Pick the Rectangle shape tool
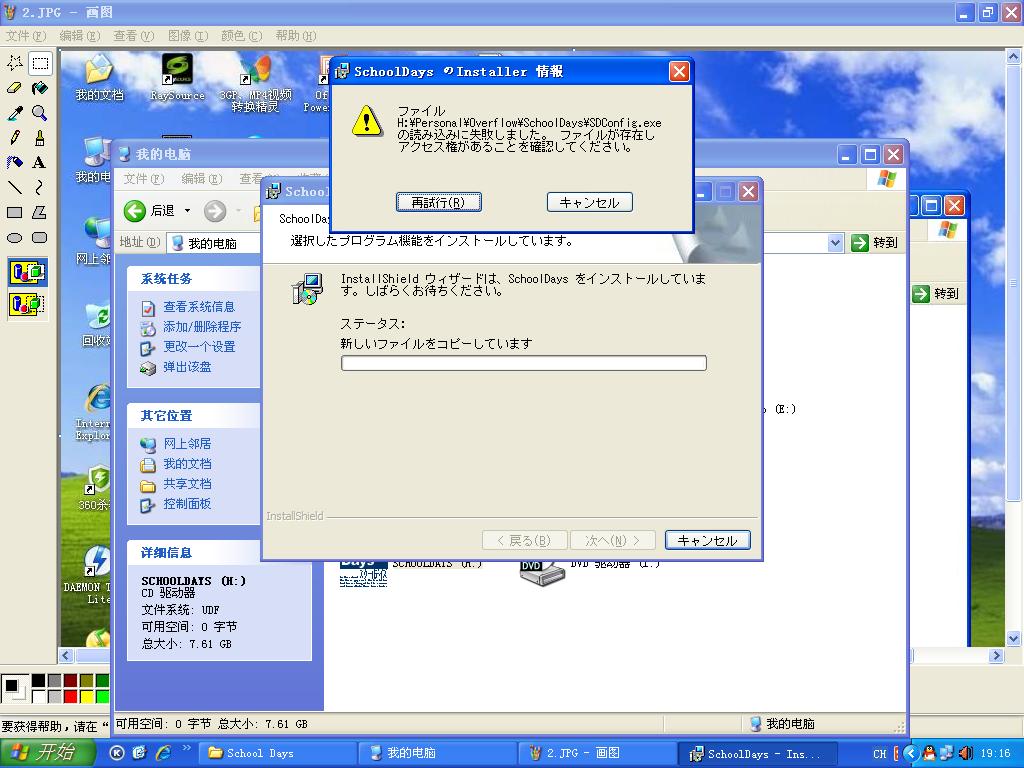The image size is (1024, 768). tap(14, 212)
